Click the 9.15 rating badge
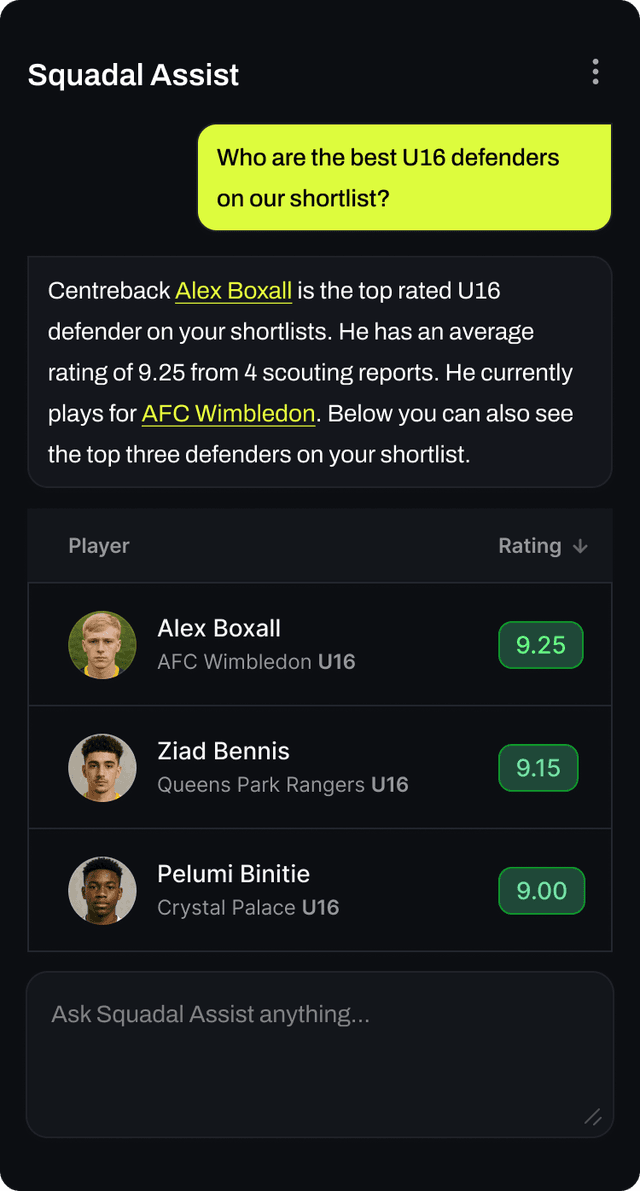 click(x=538, y=768)
